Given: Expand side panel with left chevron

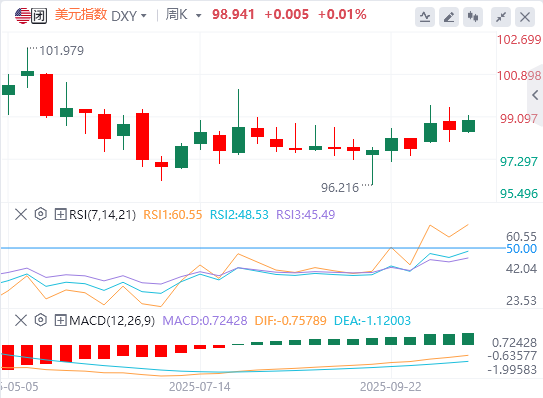Looking at the screenshot, I should click(535, 95).
